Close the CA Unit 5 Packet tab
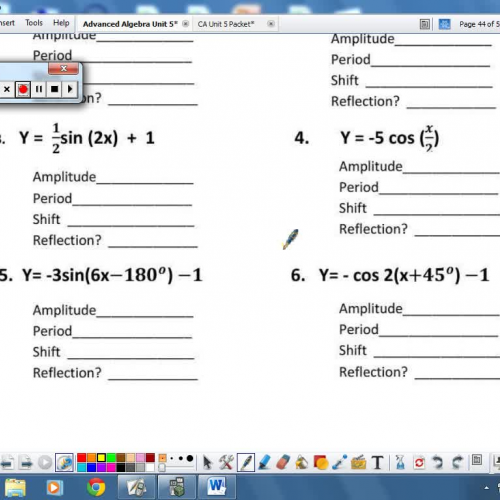This screenshot has height=500, width=500. click(x=271, y=24)
